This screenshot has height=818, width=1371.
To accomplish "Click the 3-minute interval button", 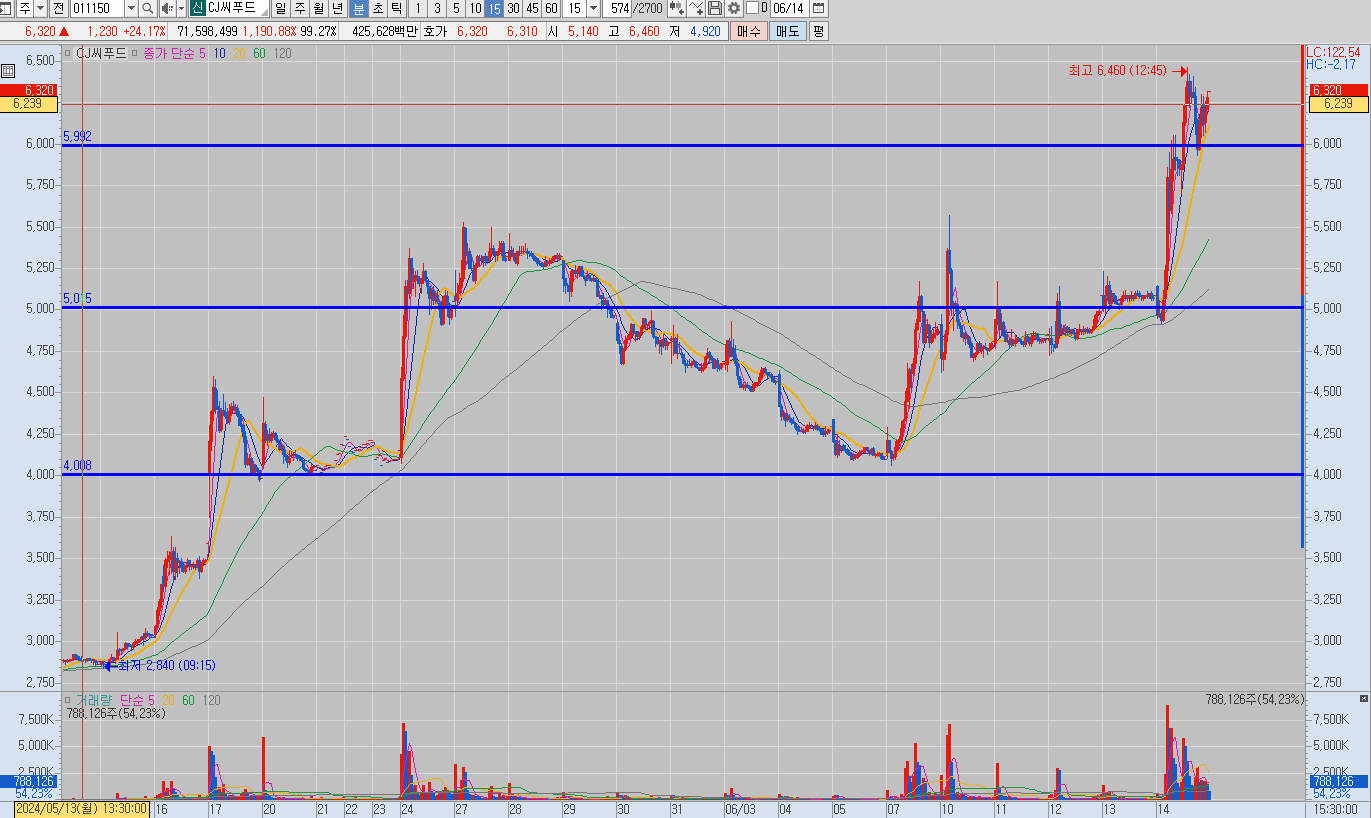I will (437, 8).
